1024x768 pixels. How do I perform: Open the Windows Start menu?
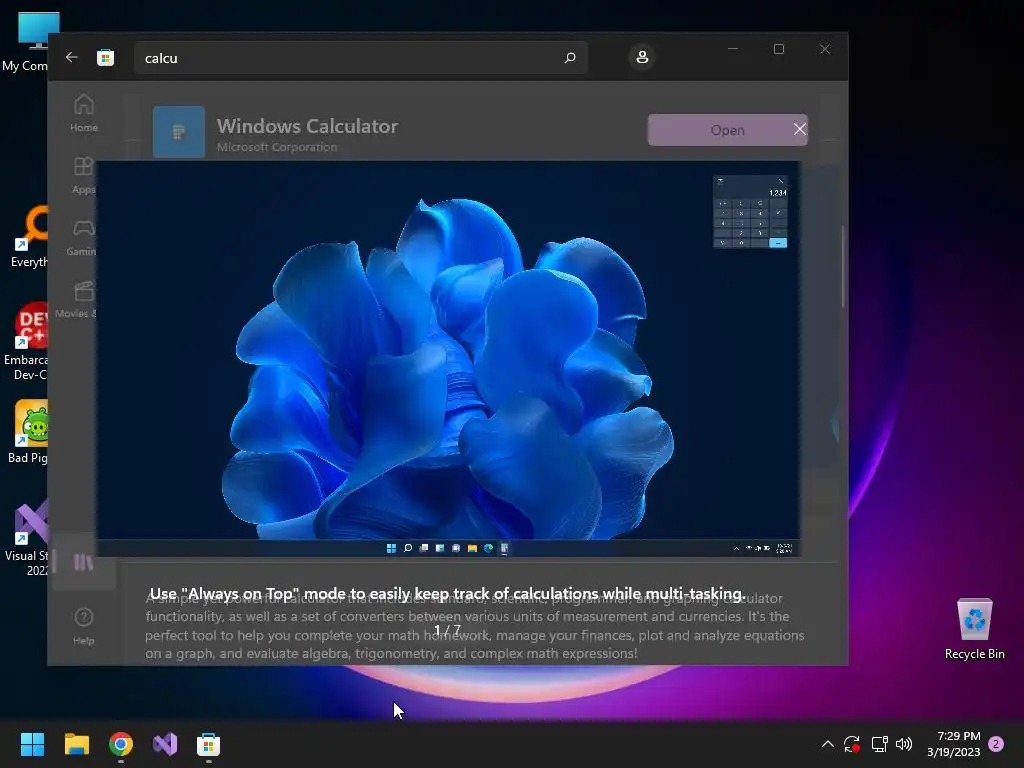click(x=33, y=744)
